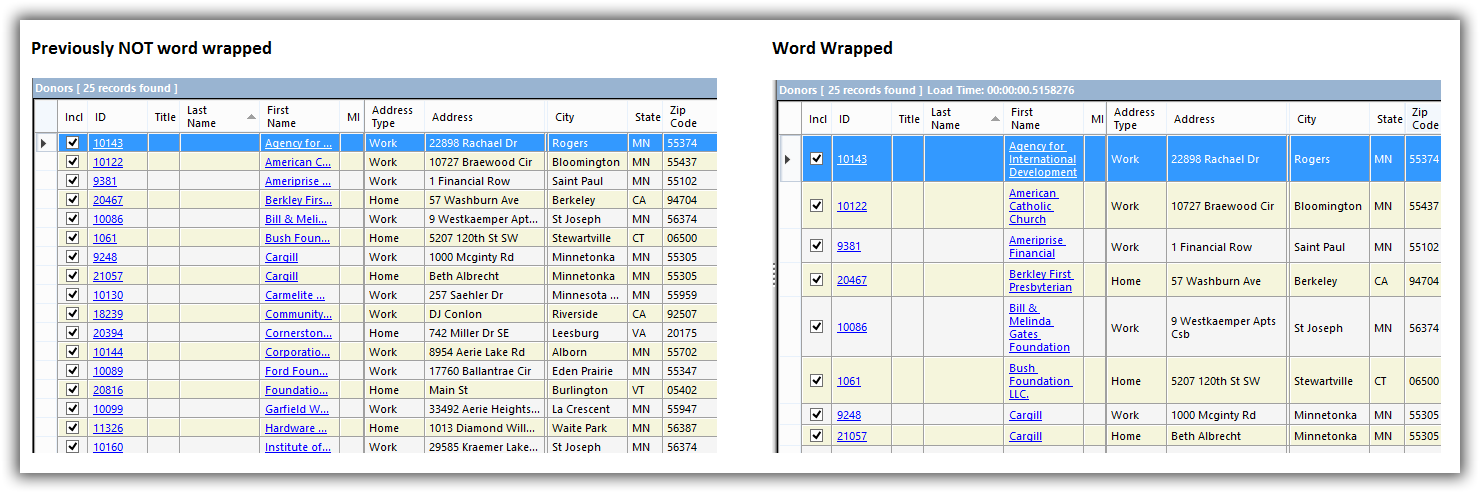The width and height of the screenshot is (1480, 493).
Task: Uncheck the Incl checkbox for donor 10130
Action: (72, 295)
